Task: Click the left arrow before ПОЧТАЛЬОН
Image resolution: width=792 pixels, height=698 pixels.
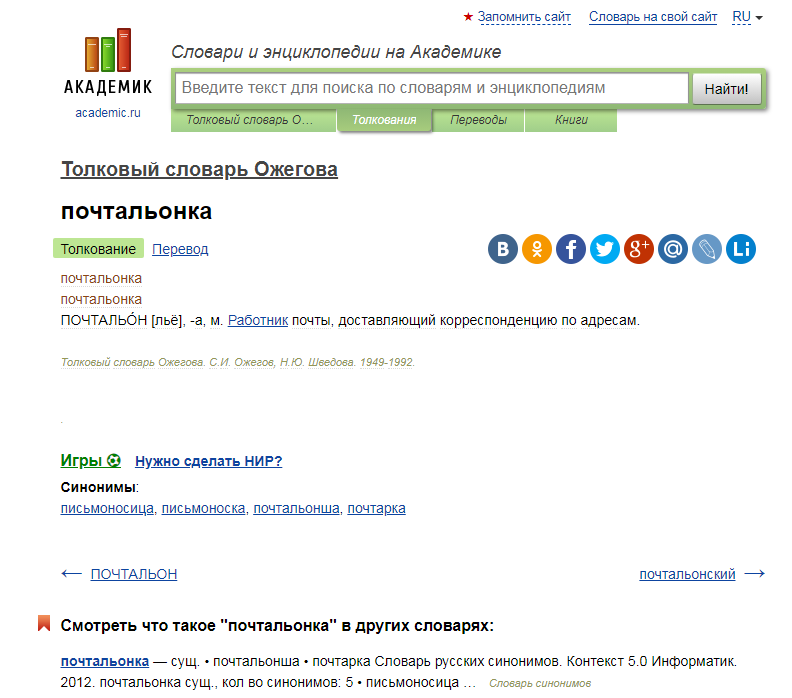Action: [x=71, y=574]
